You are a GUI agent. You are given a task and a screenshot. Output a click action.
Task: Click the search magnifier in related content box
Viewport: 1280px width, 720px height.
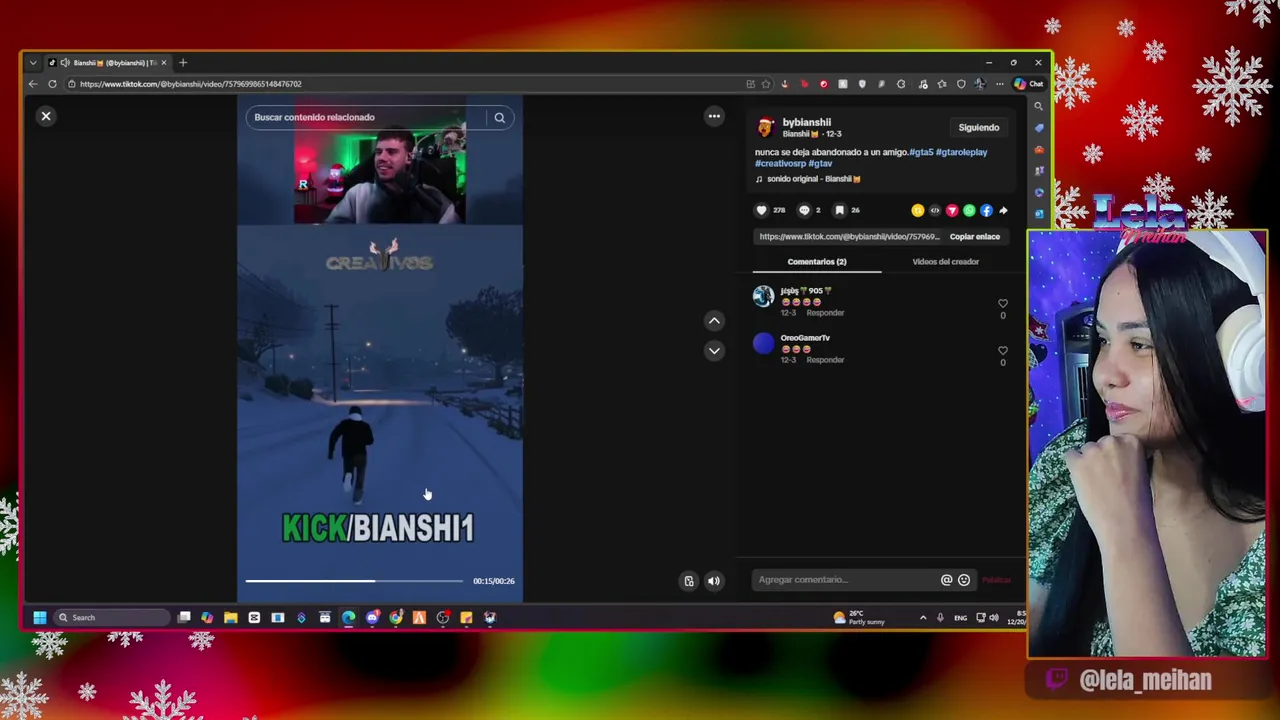click(499, 117)
